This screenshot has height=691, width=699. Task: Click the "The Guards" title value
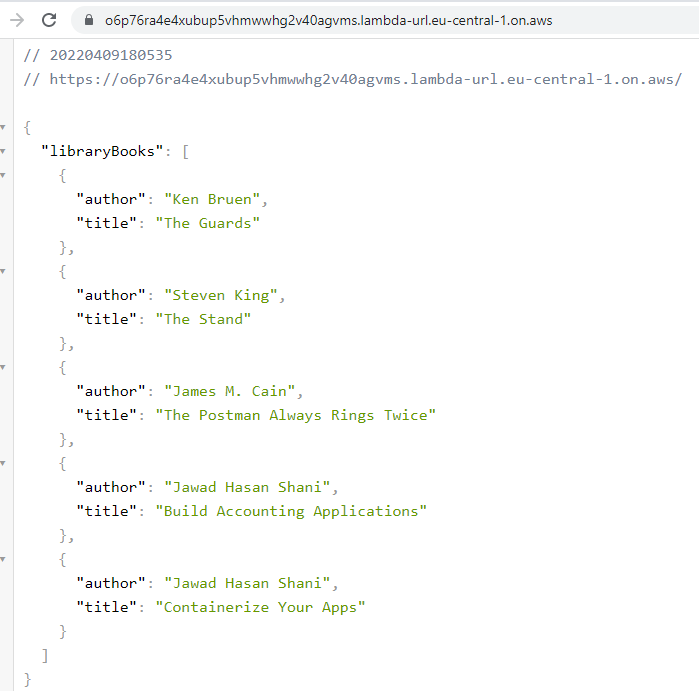207,223
